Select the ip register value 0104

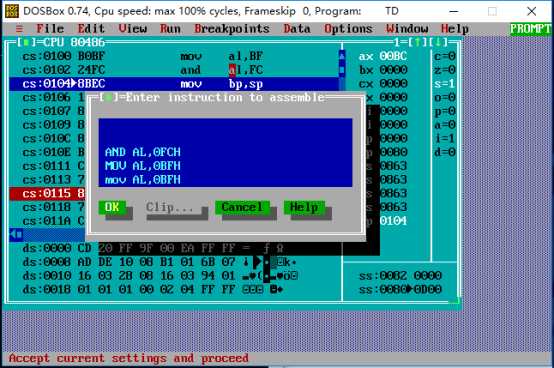click(393, 221)
